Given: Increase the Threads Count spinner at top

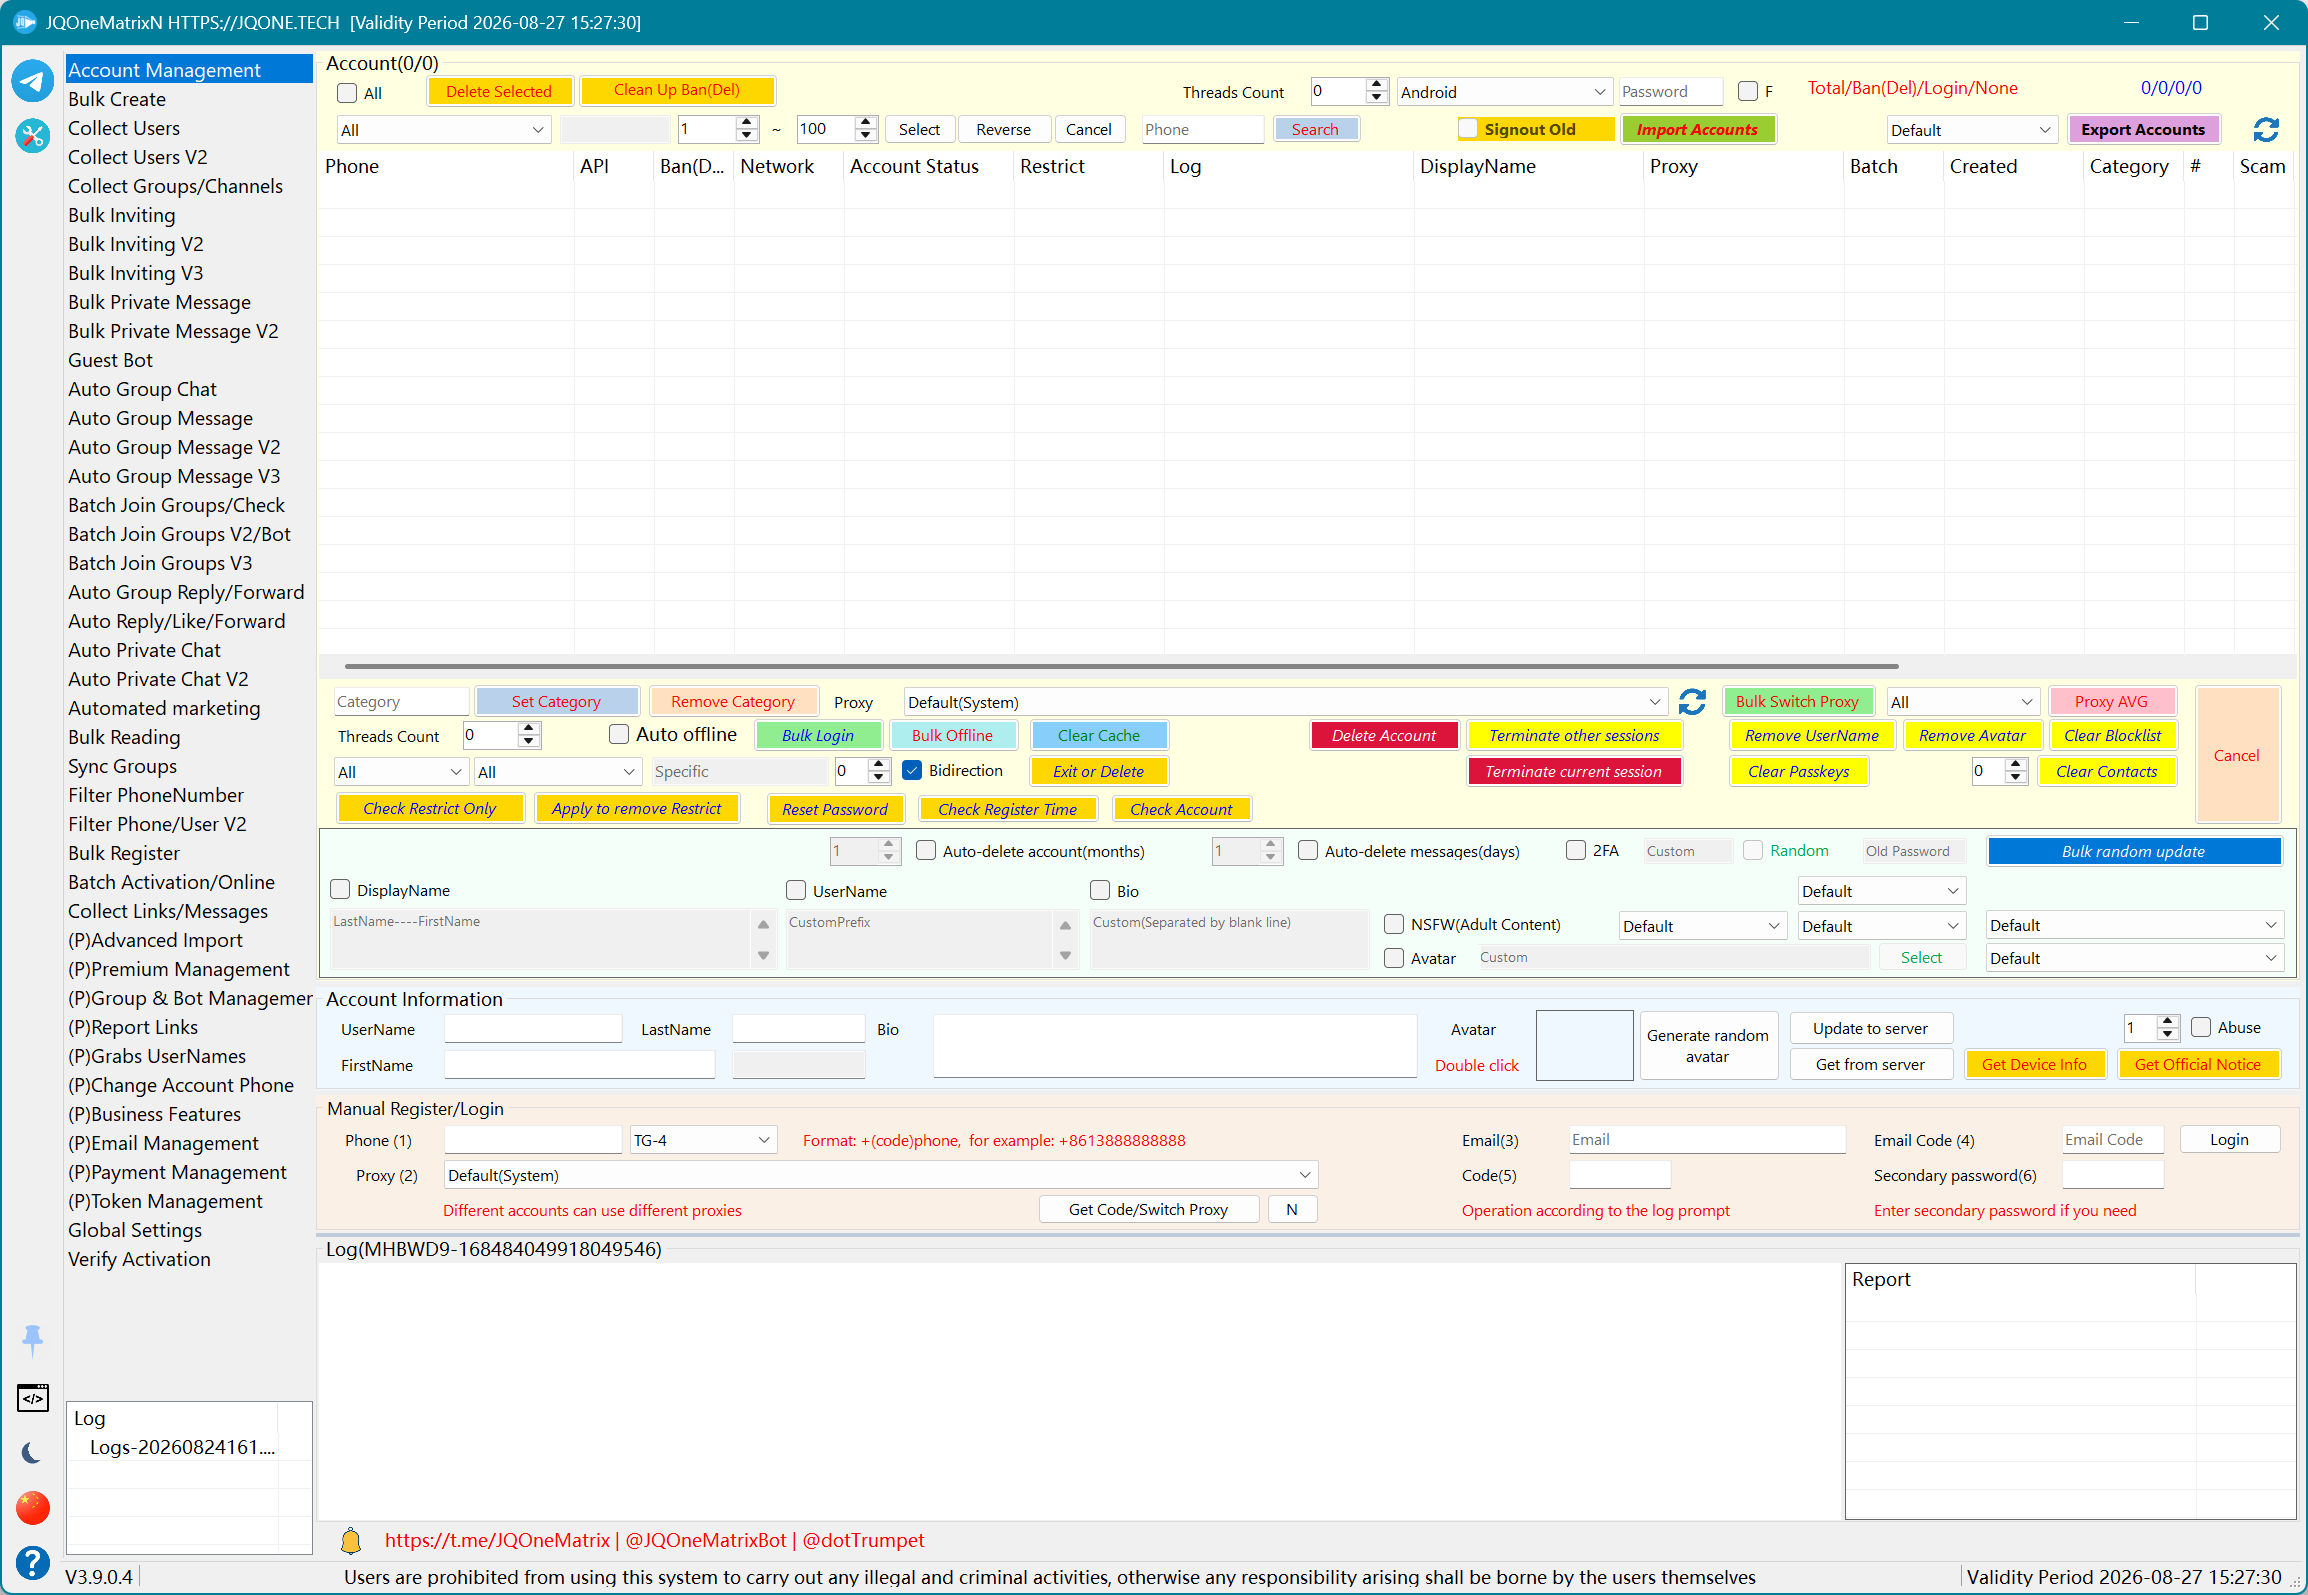Looking at the screenshot, I should (x=1377, y=85).
